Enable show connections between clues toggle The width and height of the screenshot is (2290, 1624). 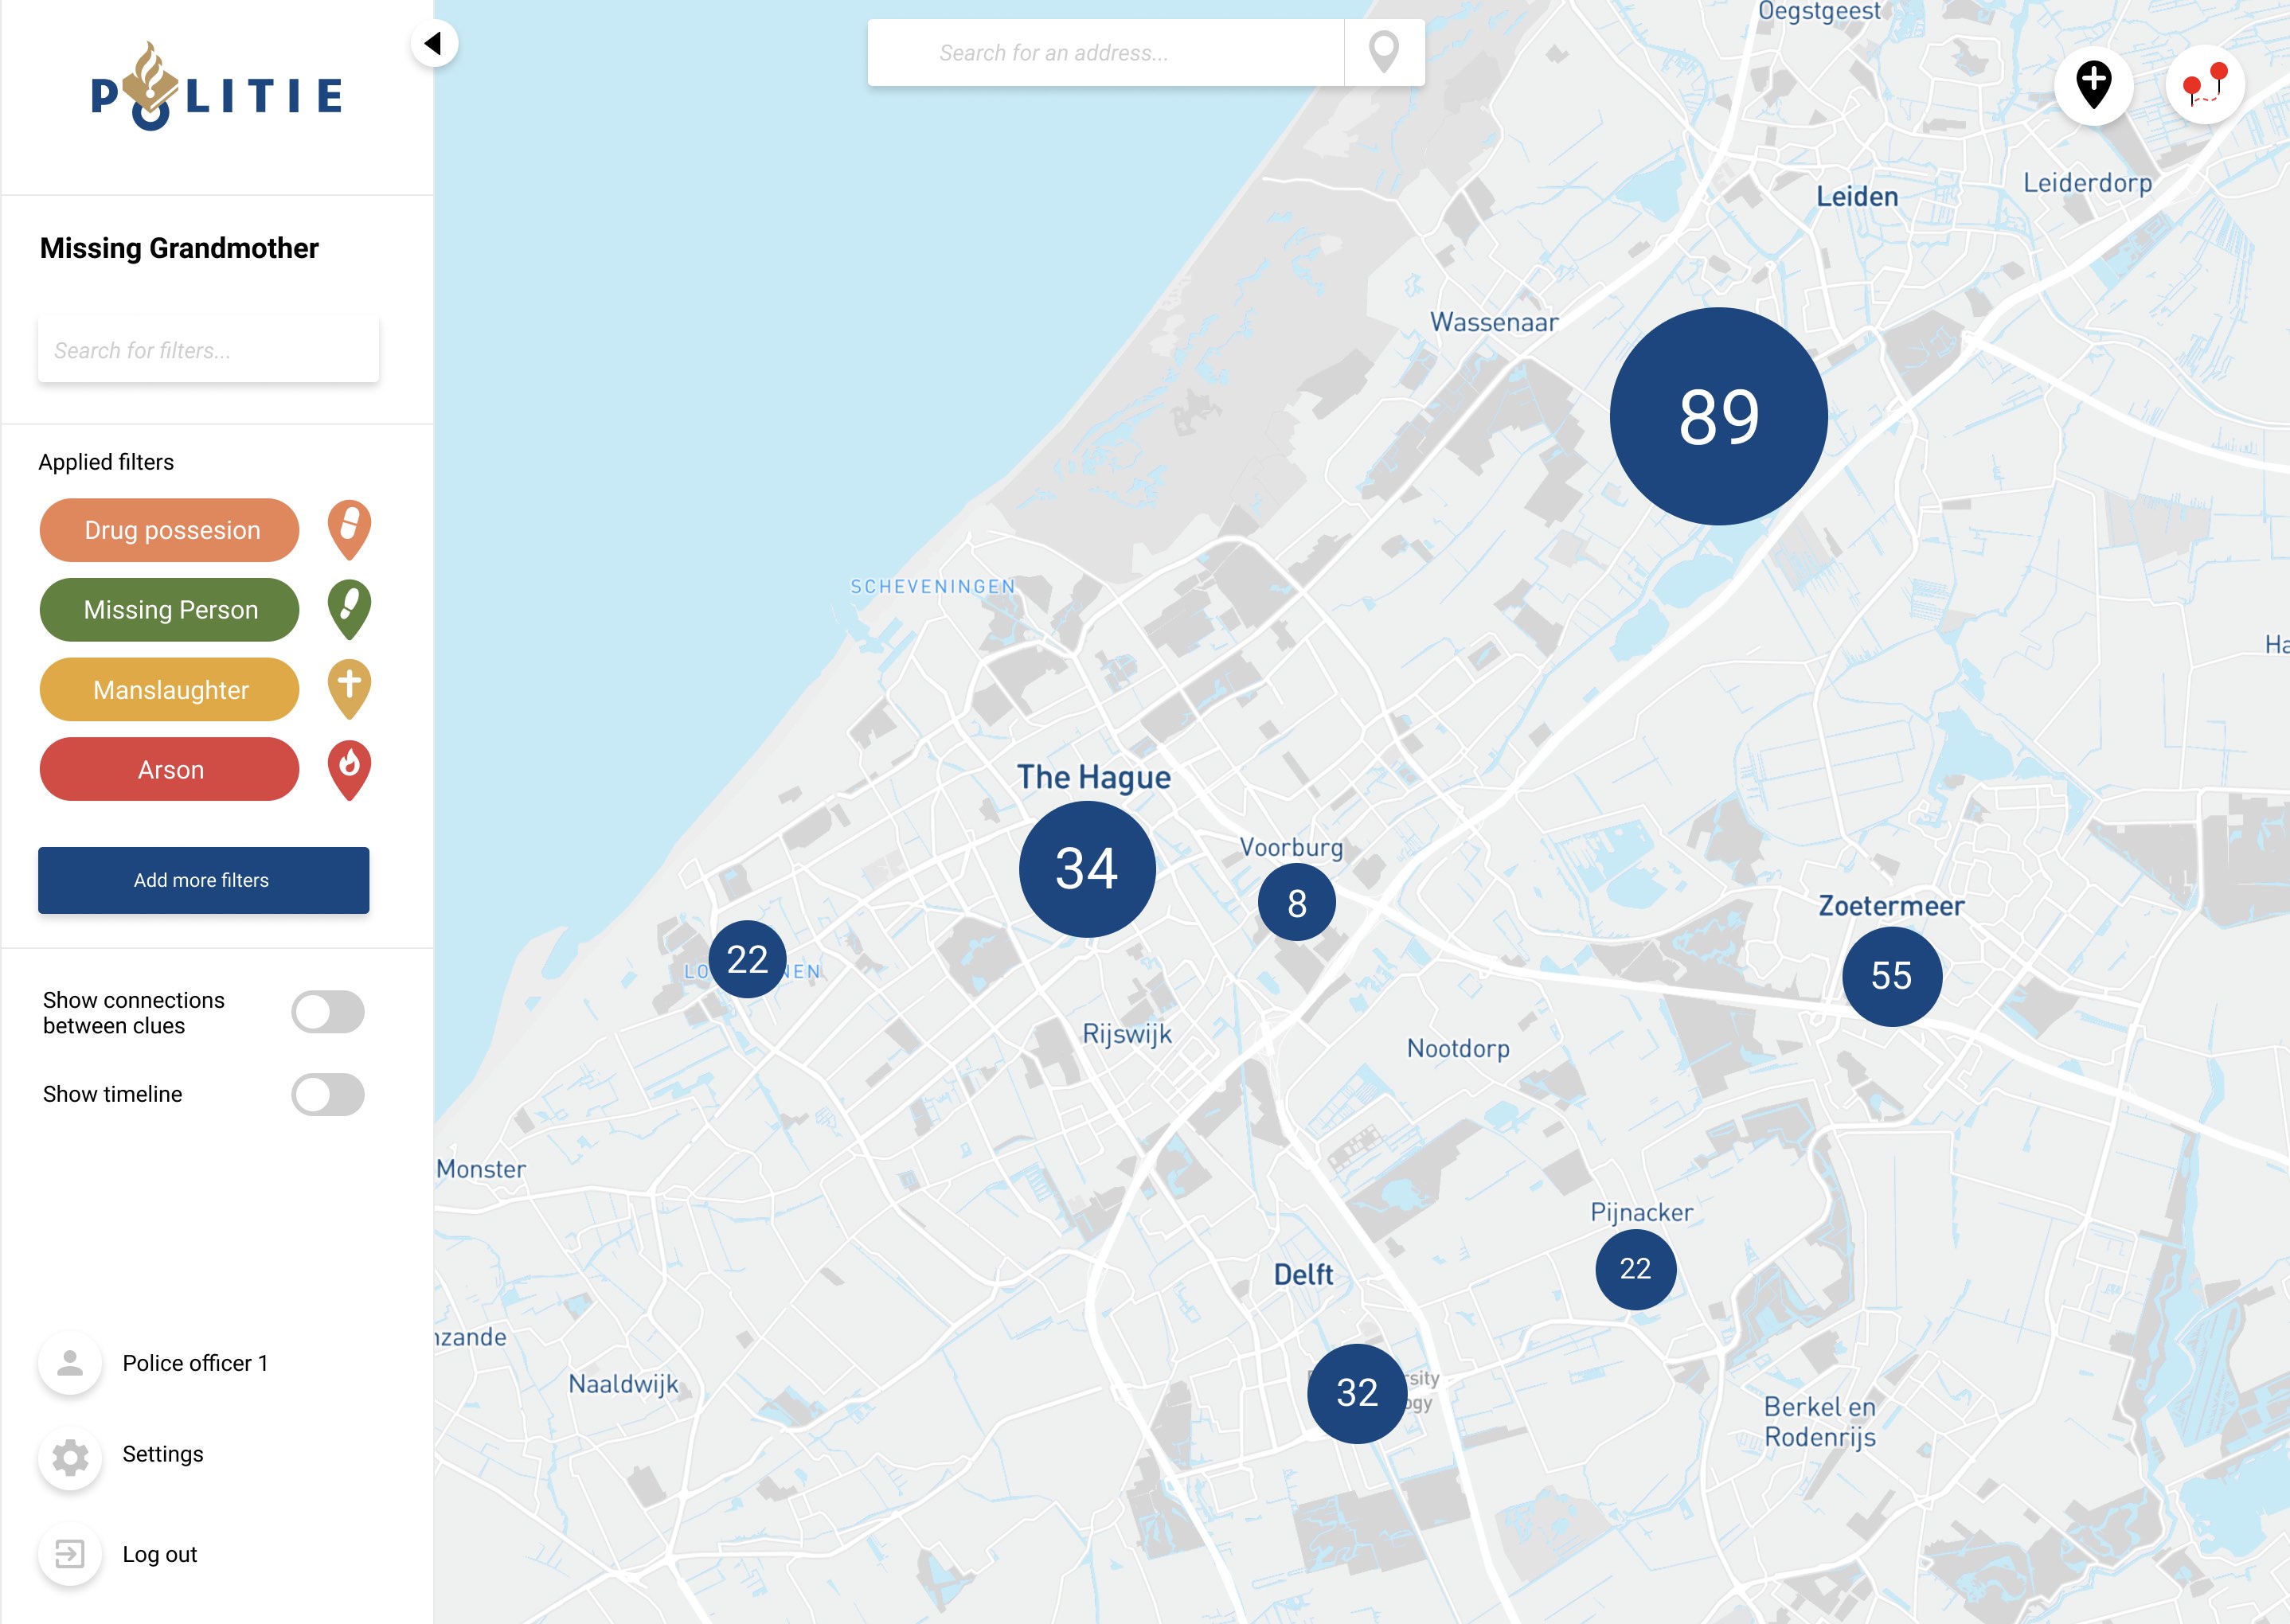[328, 1012]
